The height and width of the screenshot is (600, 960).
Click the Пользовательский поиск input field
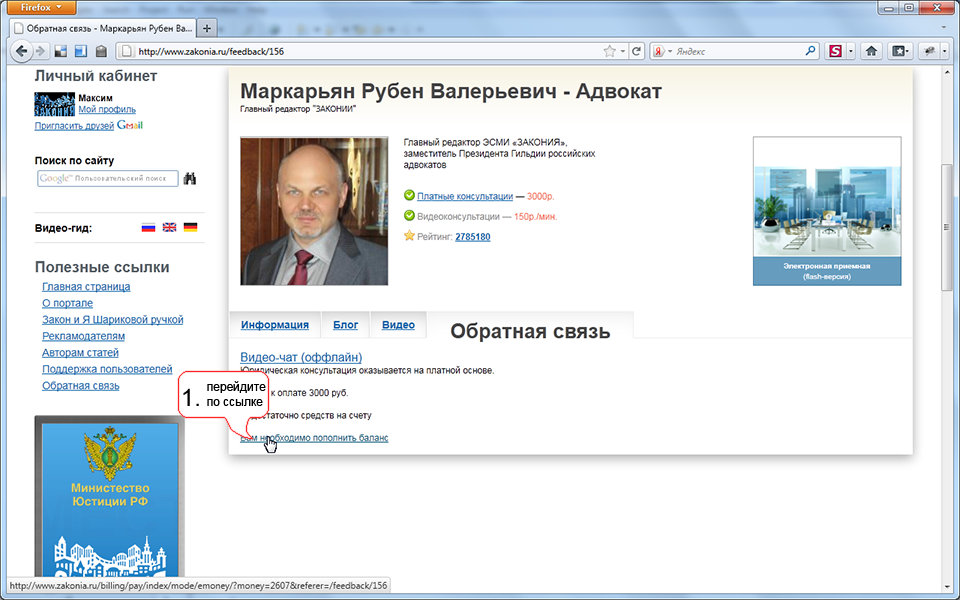click(x=110, y=178)
